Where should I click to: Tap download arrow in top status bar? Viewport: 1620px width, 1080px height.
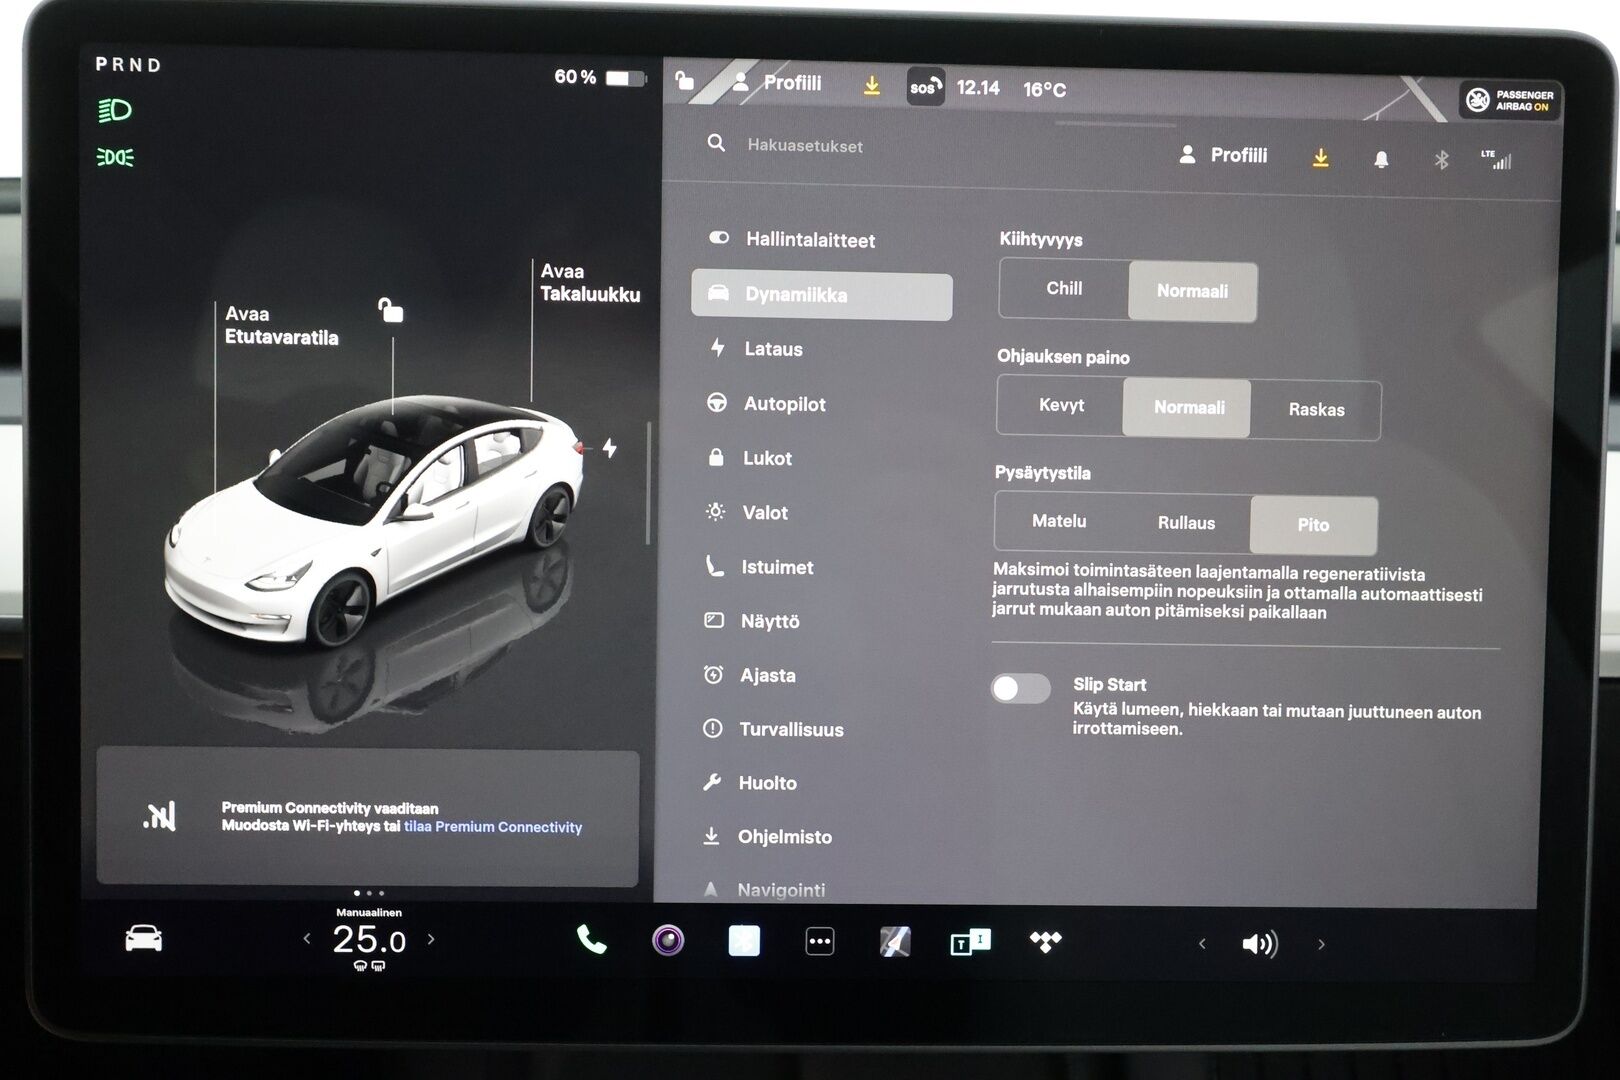pos(872,86)
